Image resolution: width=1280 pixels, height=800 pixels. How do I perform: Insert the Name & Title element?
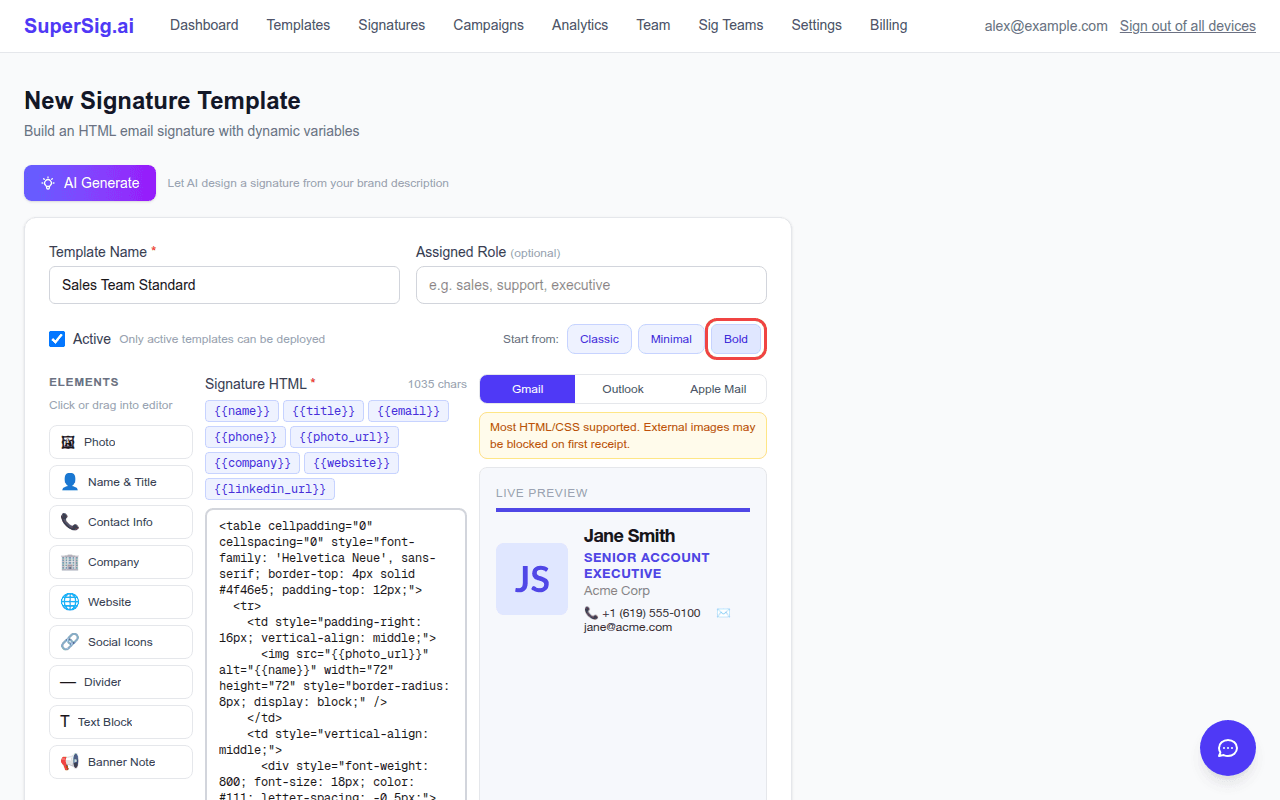(x=121, y=482)
